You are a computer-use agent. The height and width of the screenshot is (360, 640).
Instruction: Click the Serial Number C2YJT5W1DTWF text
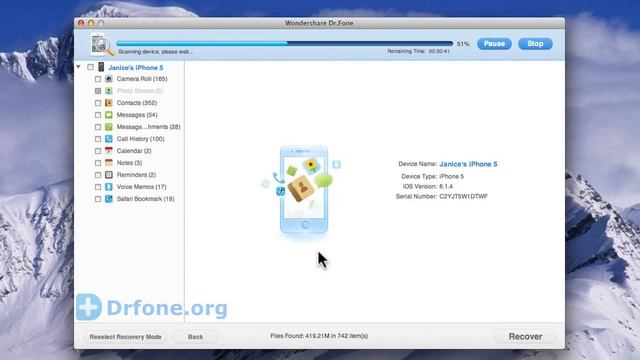tap(463, 196)
